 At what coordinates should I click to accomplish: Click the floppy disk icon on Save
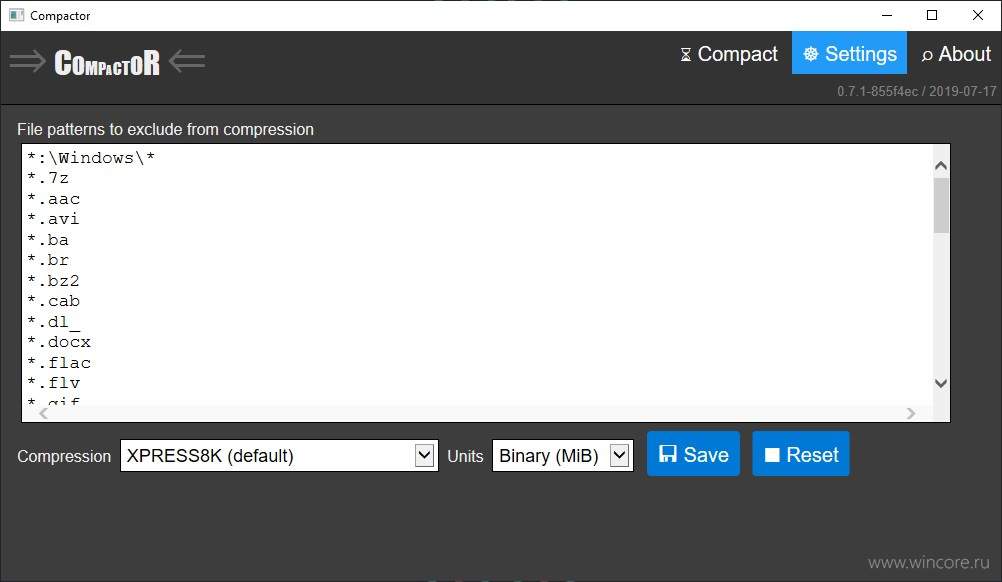pos(668,454)
